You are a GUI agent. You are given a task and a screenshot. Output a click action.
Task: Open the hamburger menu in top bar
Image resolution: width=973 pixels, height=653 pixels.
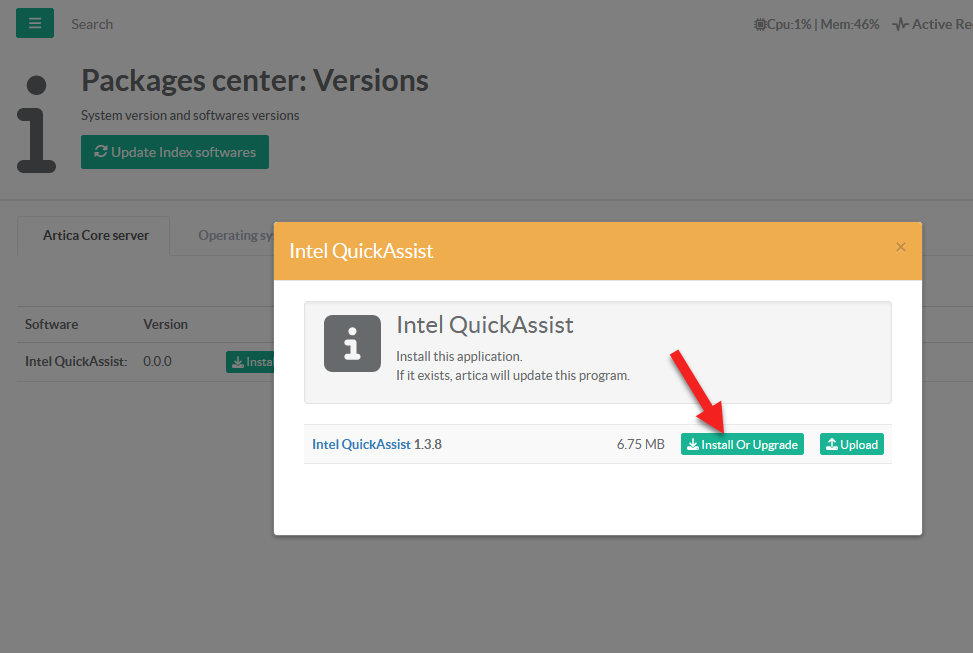[x=35, y=23]
